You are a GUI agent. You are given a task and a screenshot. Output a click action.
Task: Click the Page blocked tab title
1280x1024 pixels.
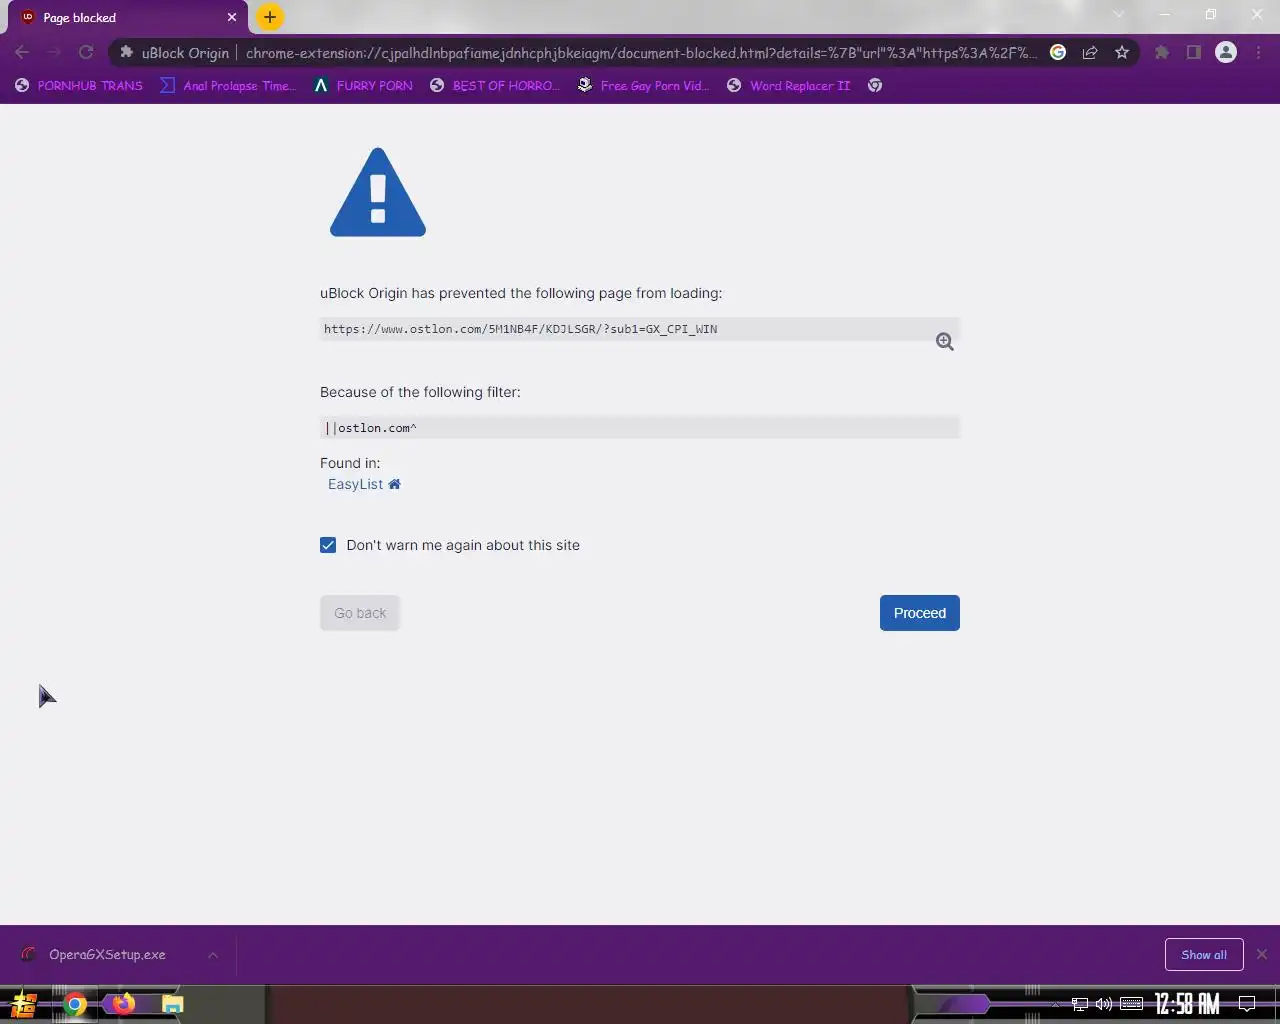click(80, 18)
